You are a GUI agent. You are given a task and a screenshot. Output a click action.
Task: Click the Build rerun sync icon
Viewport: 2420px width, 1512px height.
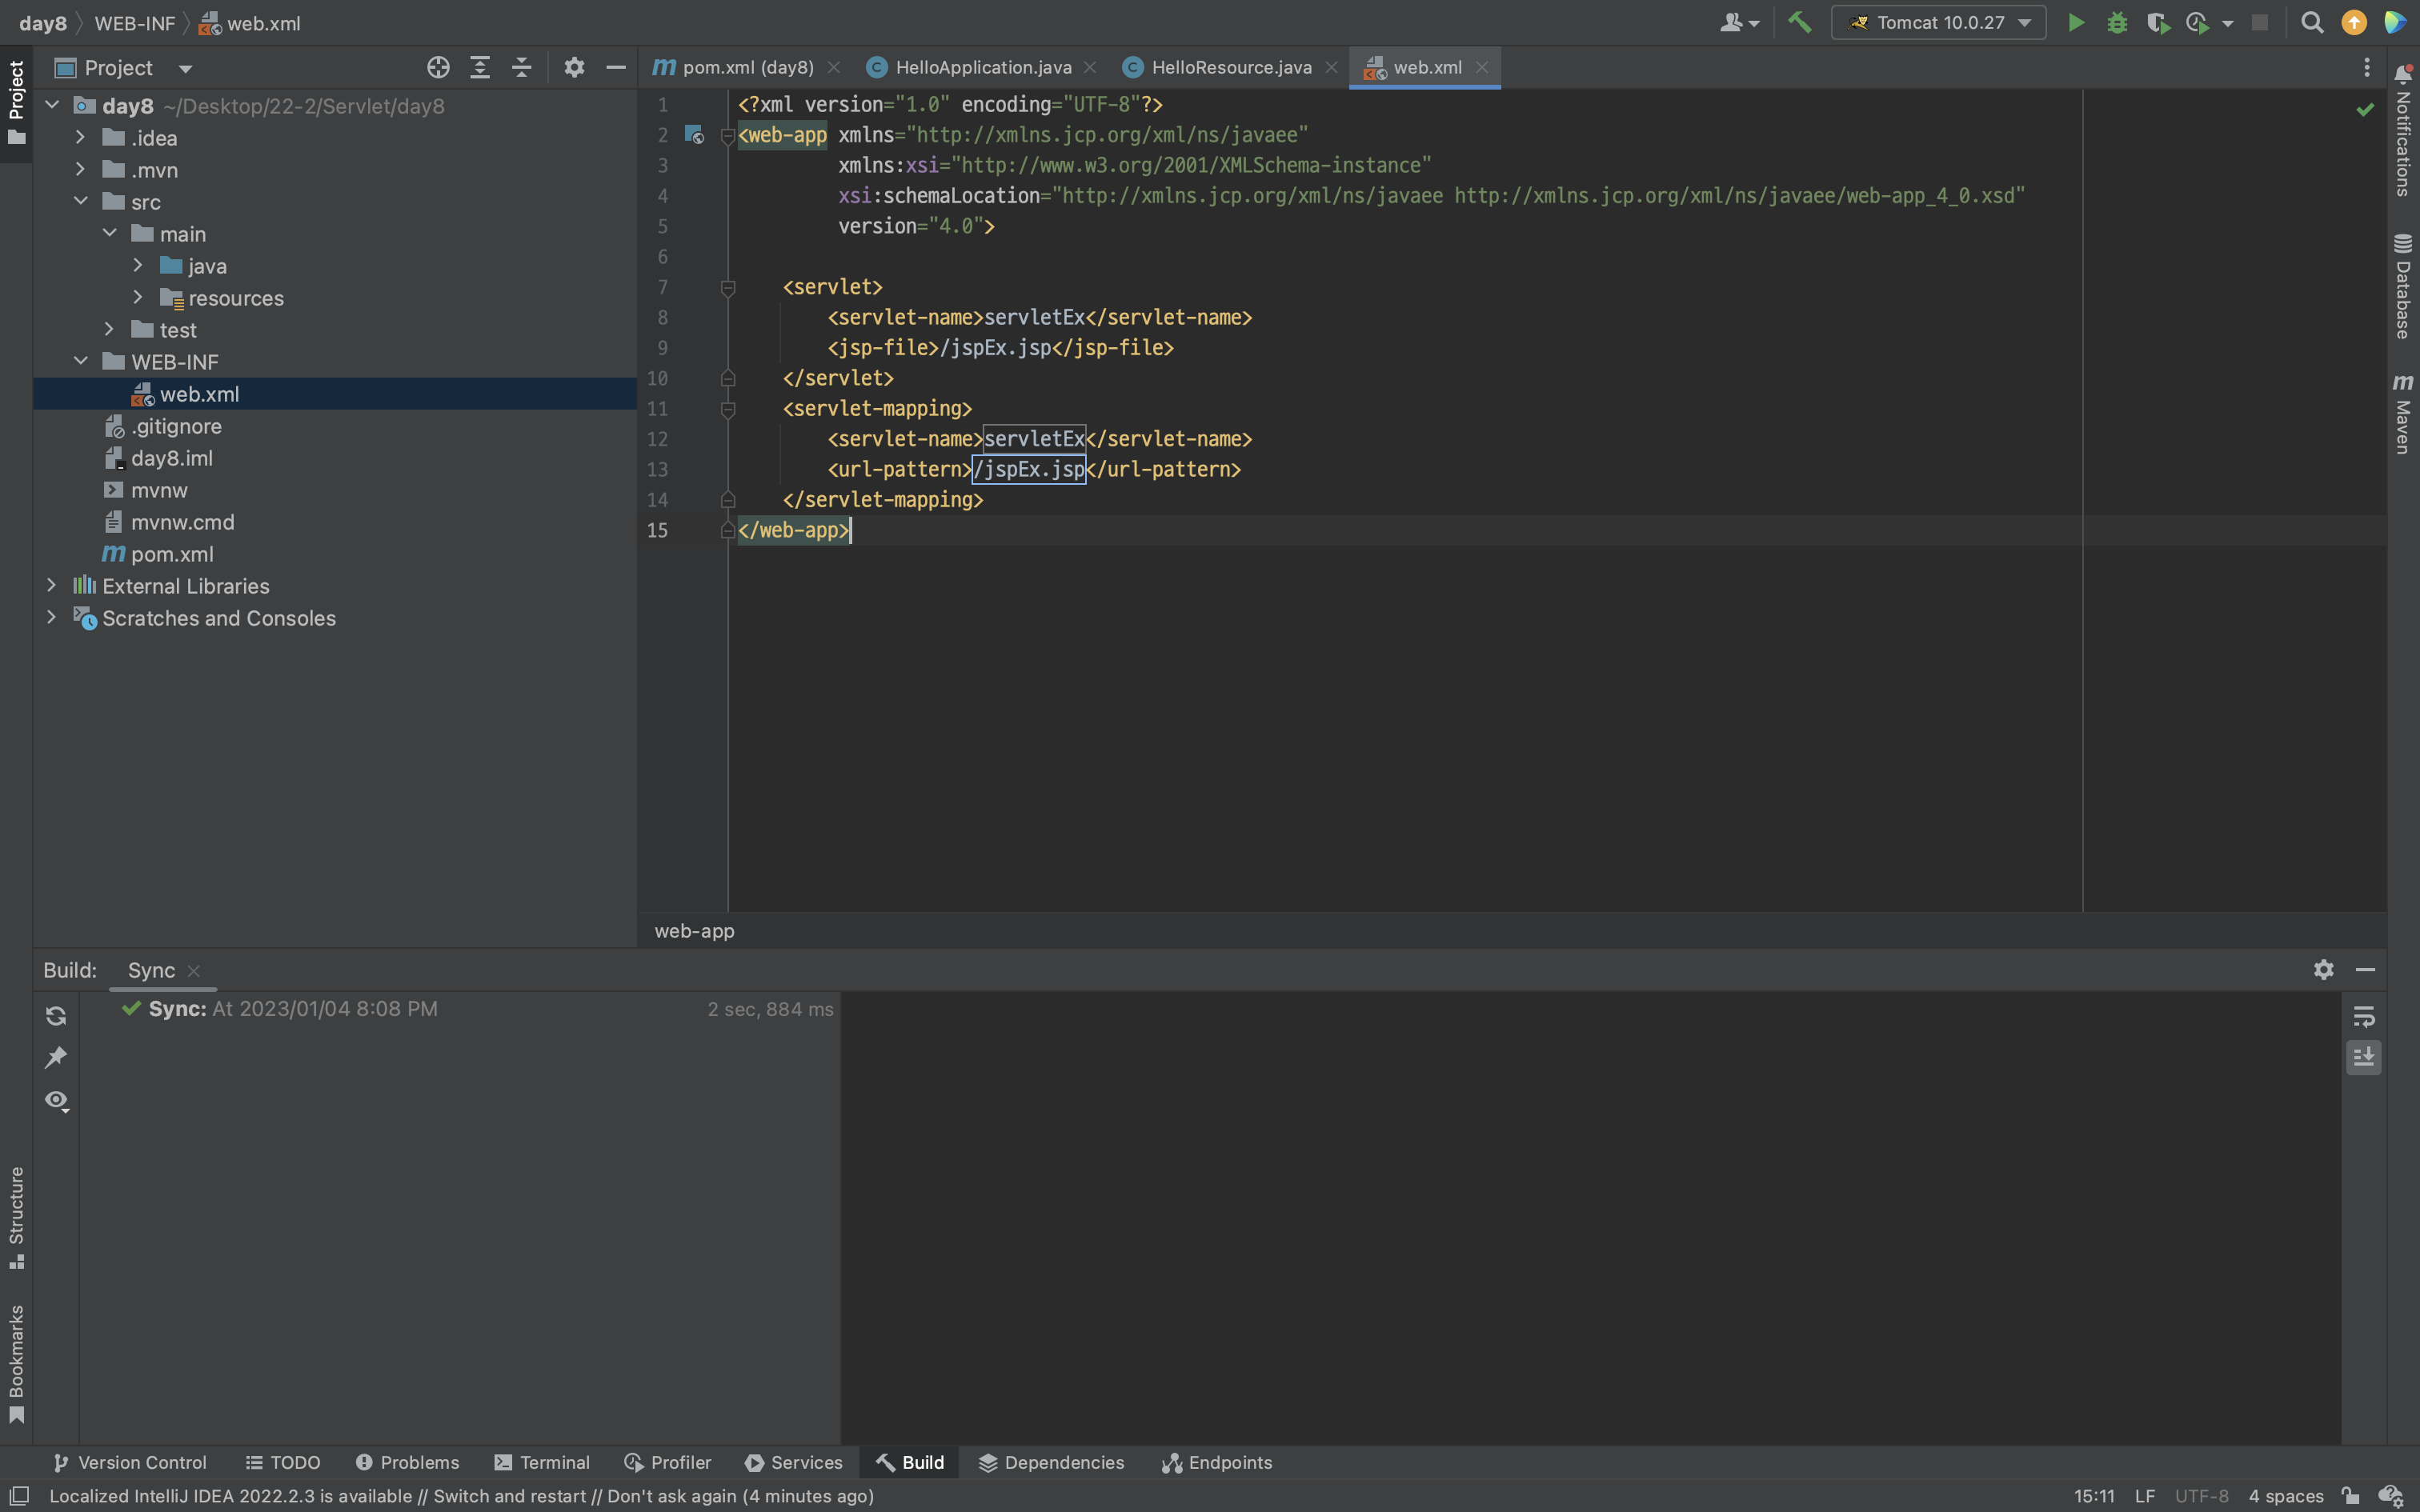pos(56,1016)
